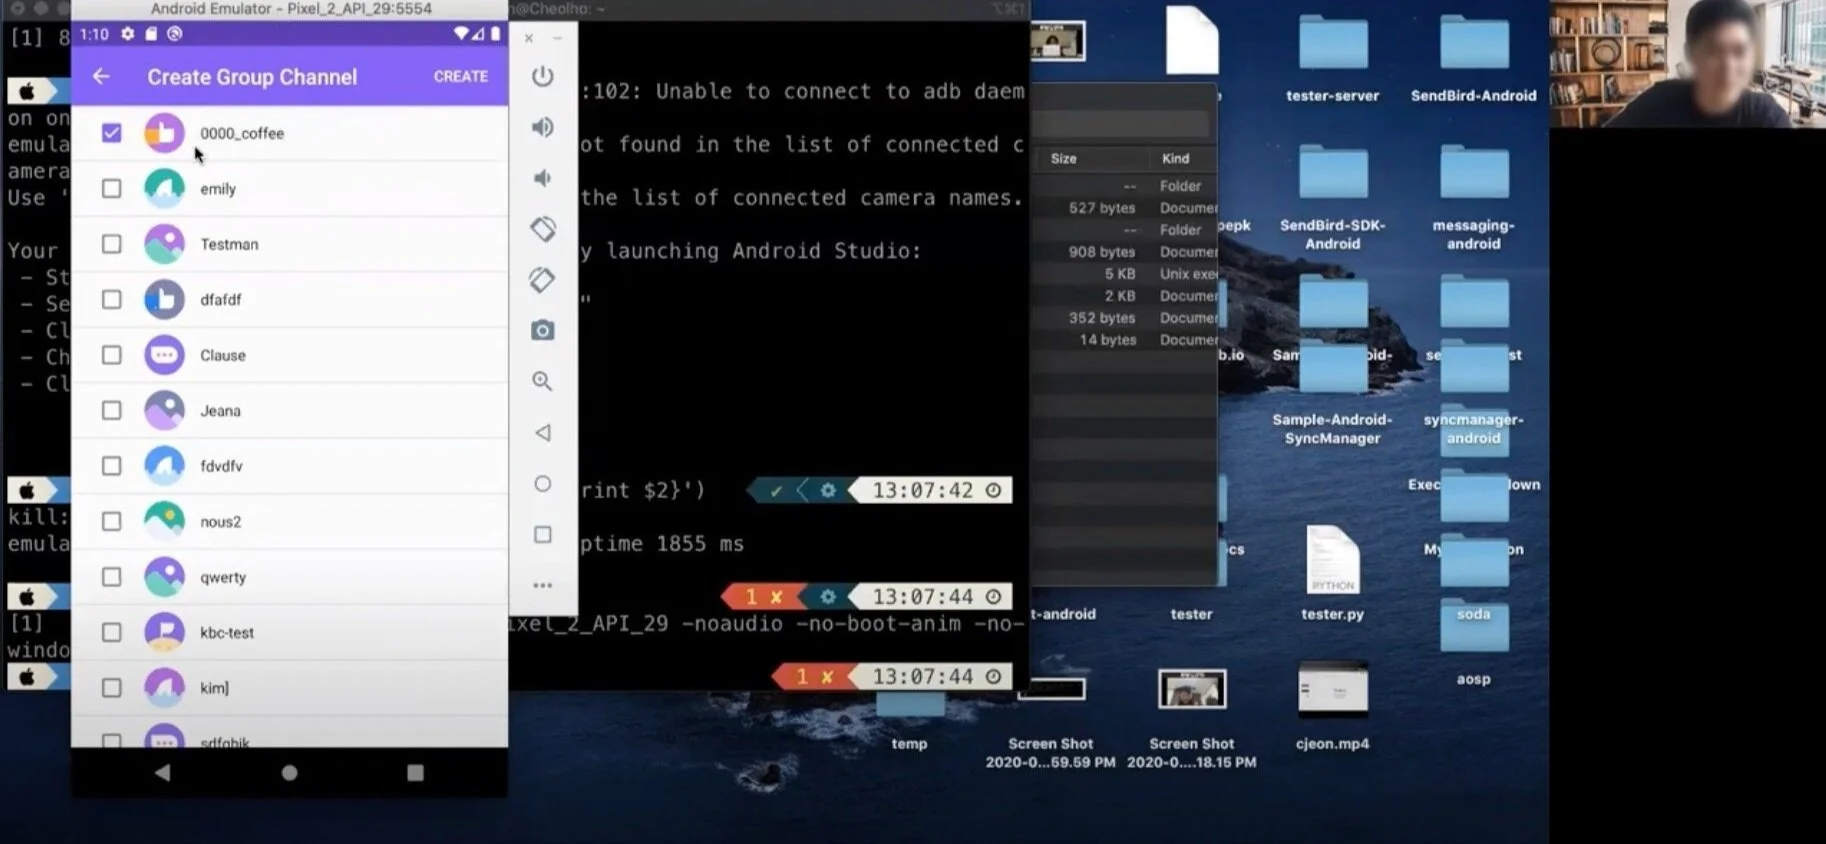Select the dfafdf profile avatar
The height and width of the screenshot is (844, 1826).
click(164, 299)
